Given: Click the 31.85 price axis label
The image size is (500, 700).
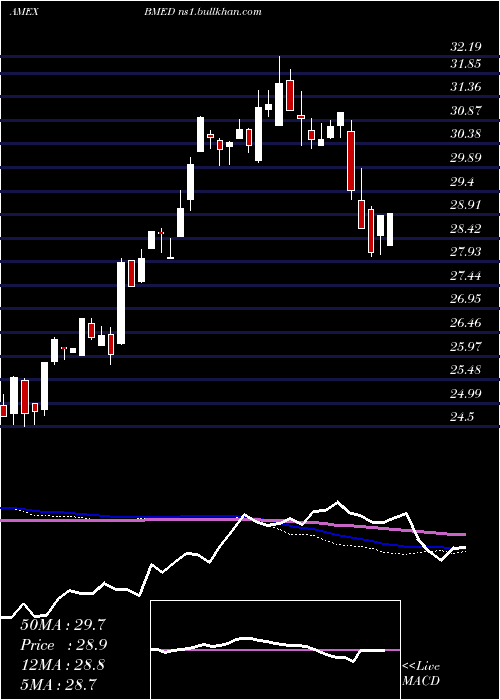Looking at the screenshot, I should point(465,64).
